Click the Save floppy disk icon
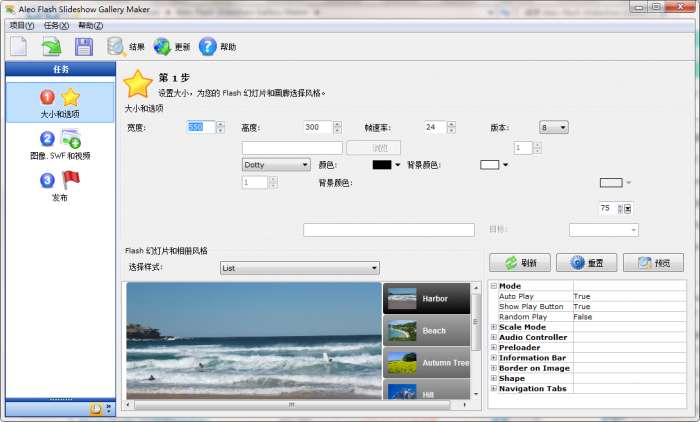This screenshot has height=422, width=700. [x=84, y=46]
